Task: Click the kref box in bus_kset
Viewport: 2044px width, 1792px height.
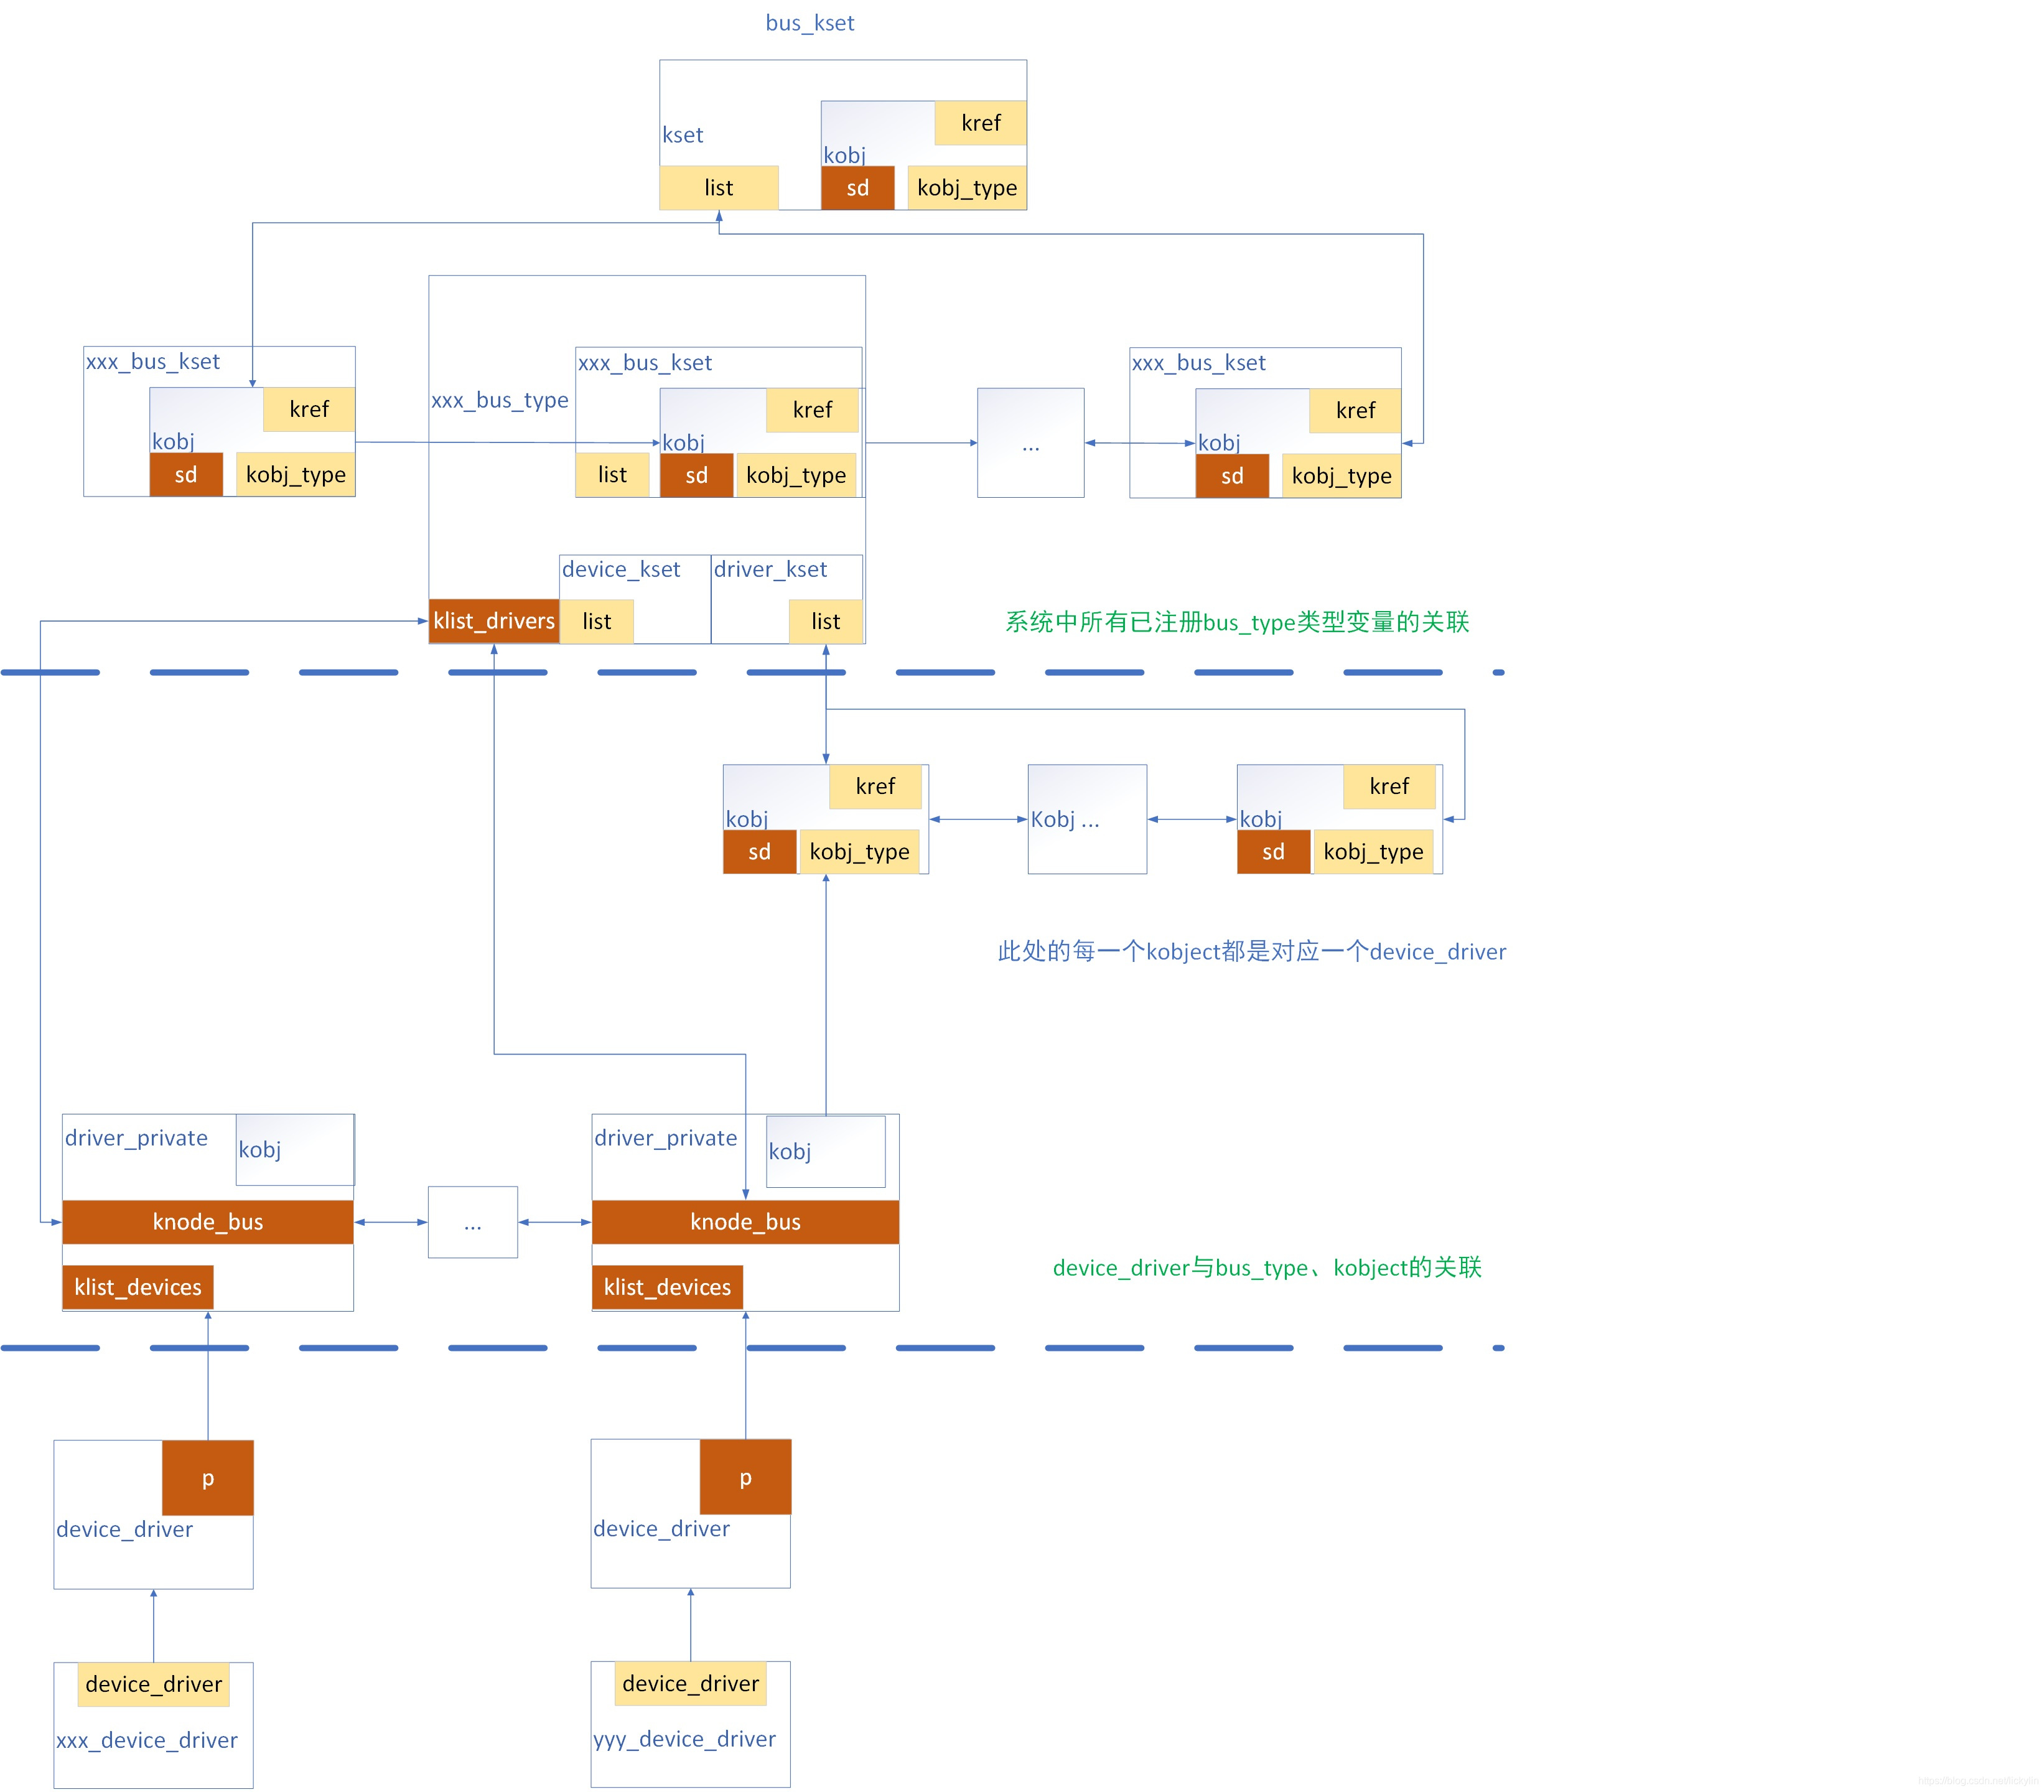Action: tap(980, 123)
